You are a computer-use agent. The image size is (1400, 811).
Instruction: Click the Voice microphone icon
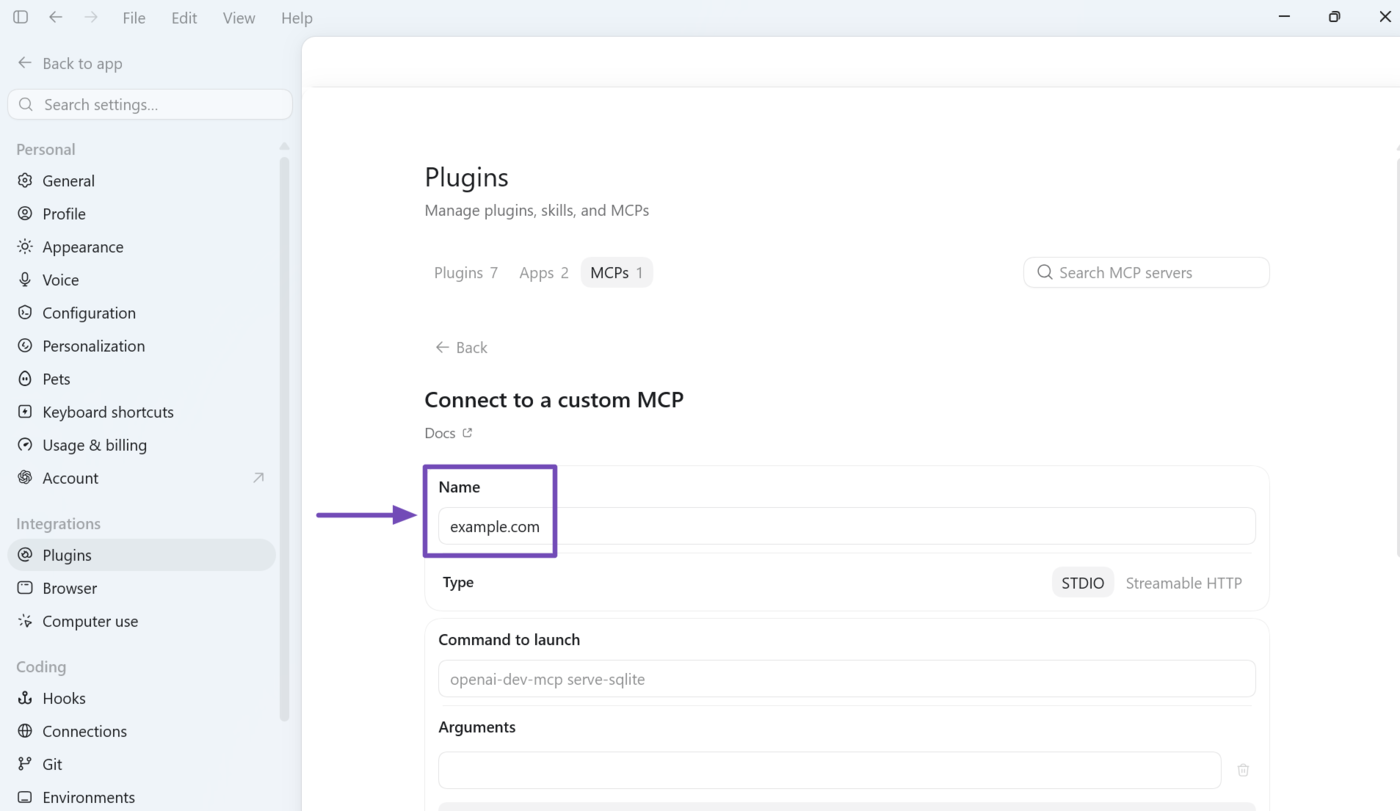coord(25,280)
